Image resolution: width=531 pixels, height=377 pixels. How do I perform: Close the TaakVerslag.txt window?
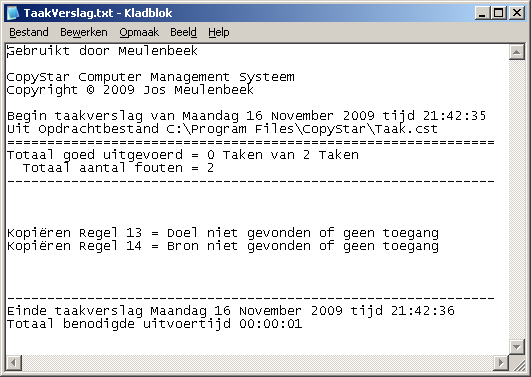pos(517,13)
